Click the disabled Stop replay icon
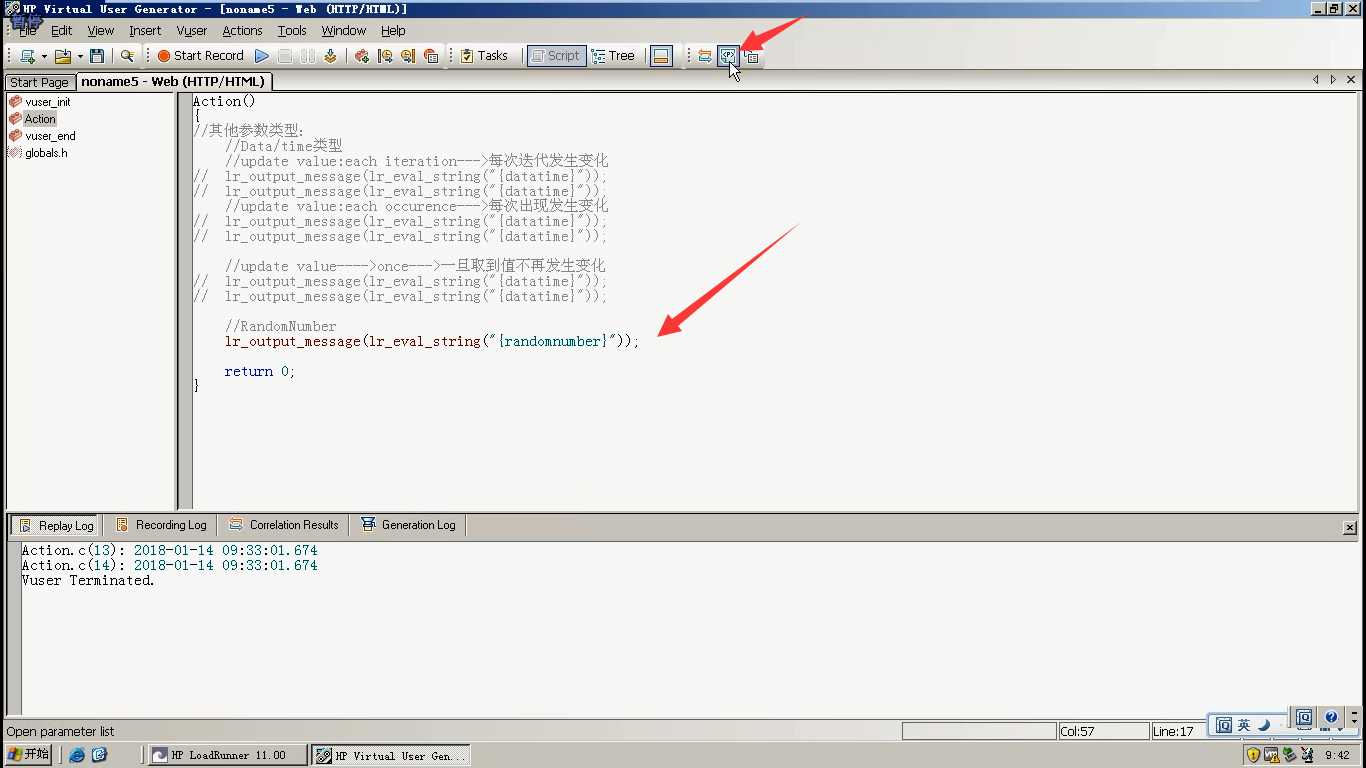 285,56
